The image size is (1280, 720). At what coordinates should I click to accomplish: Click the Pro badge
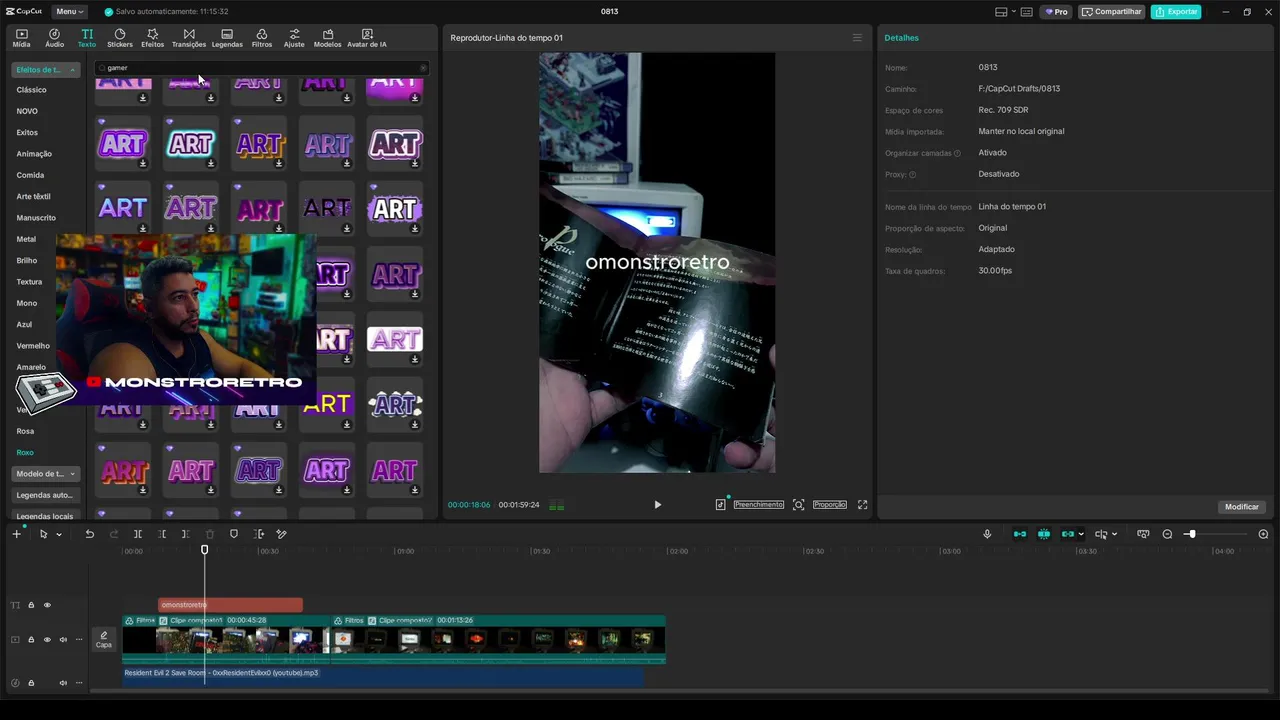(x=1056, y=12)
